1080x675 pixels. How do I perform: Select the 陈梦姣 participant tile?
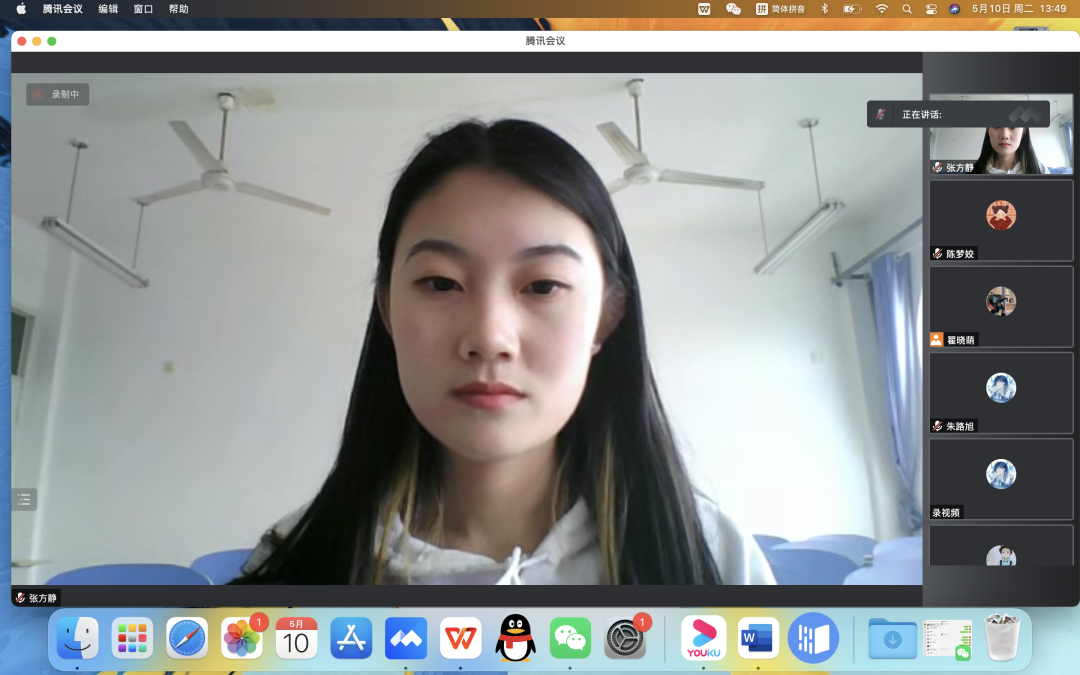click(1001, 220)
